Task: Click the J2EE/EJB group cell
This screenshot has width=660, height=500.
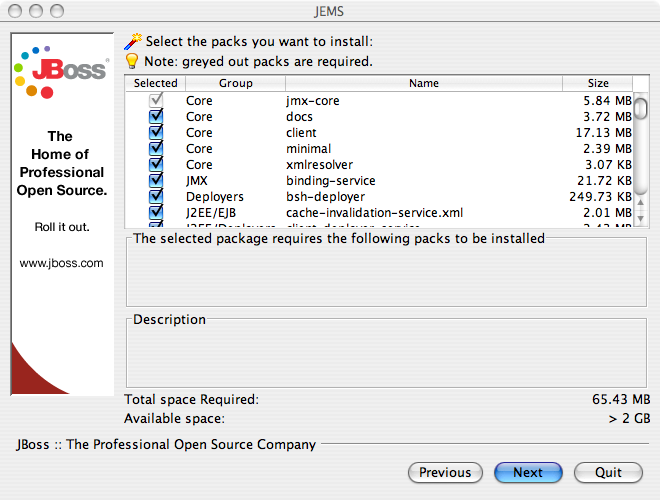Action: 211,213
